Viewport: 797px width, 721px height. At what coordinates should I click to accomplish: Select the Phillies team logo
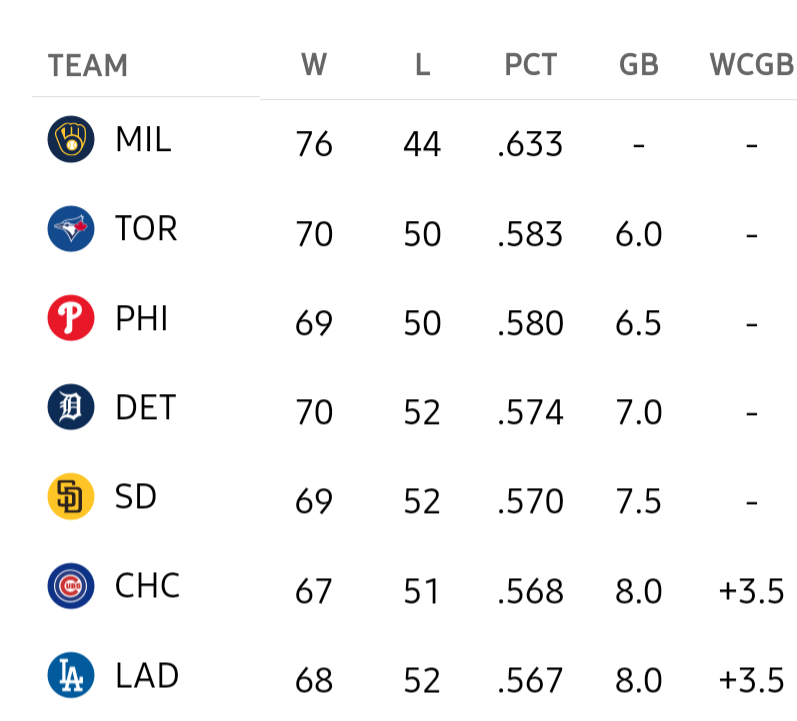click(71, 318)
